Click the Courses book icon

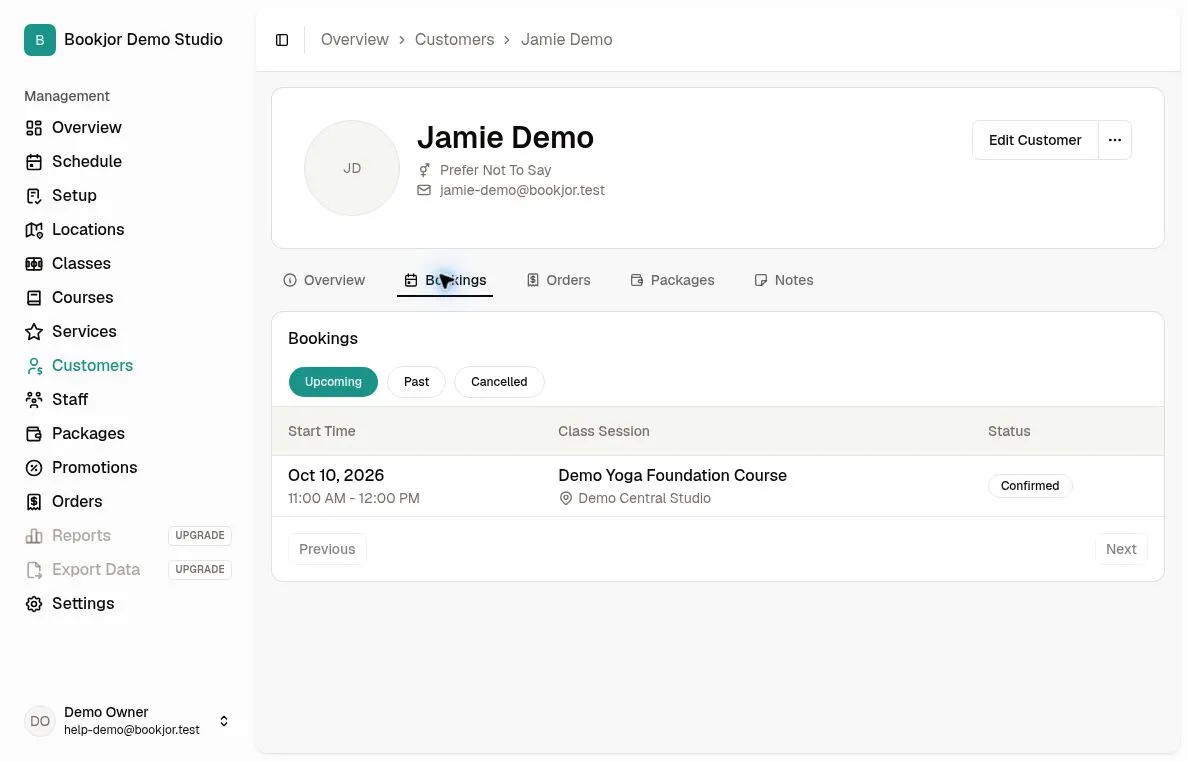pos(34,298)
